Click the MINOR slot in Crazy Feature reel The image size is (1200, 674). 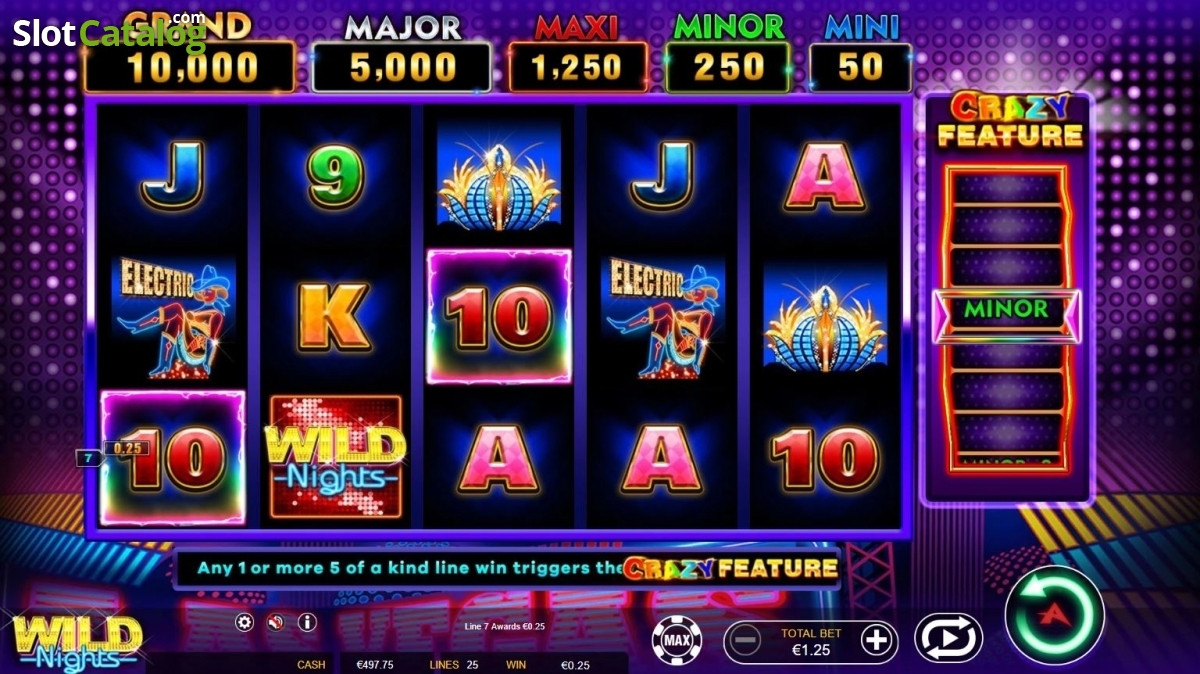(1006, 309)
